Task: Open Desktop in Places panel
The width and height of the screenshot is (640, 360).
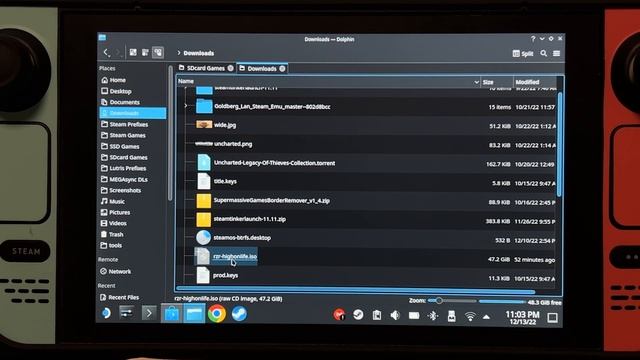Action: point(116,91)
